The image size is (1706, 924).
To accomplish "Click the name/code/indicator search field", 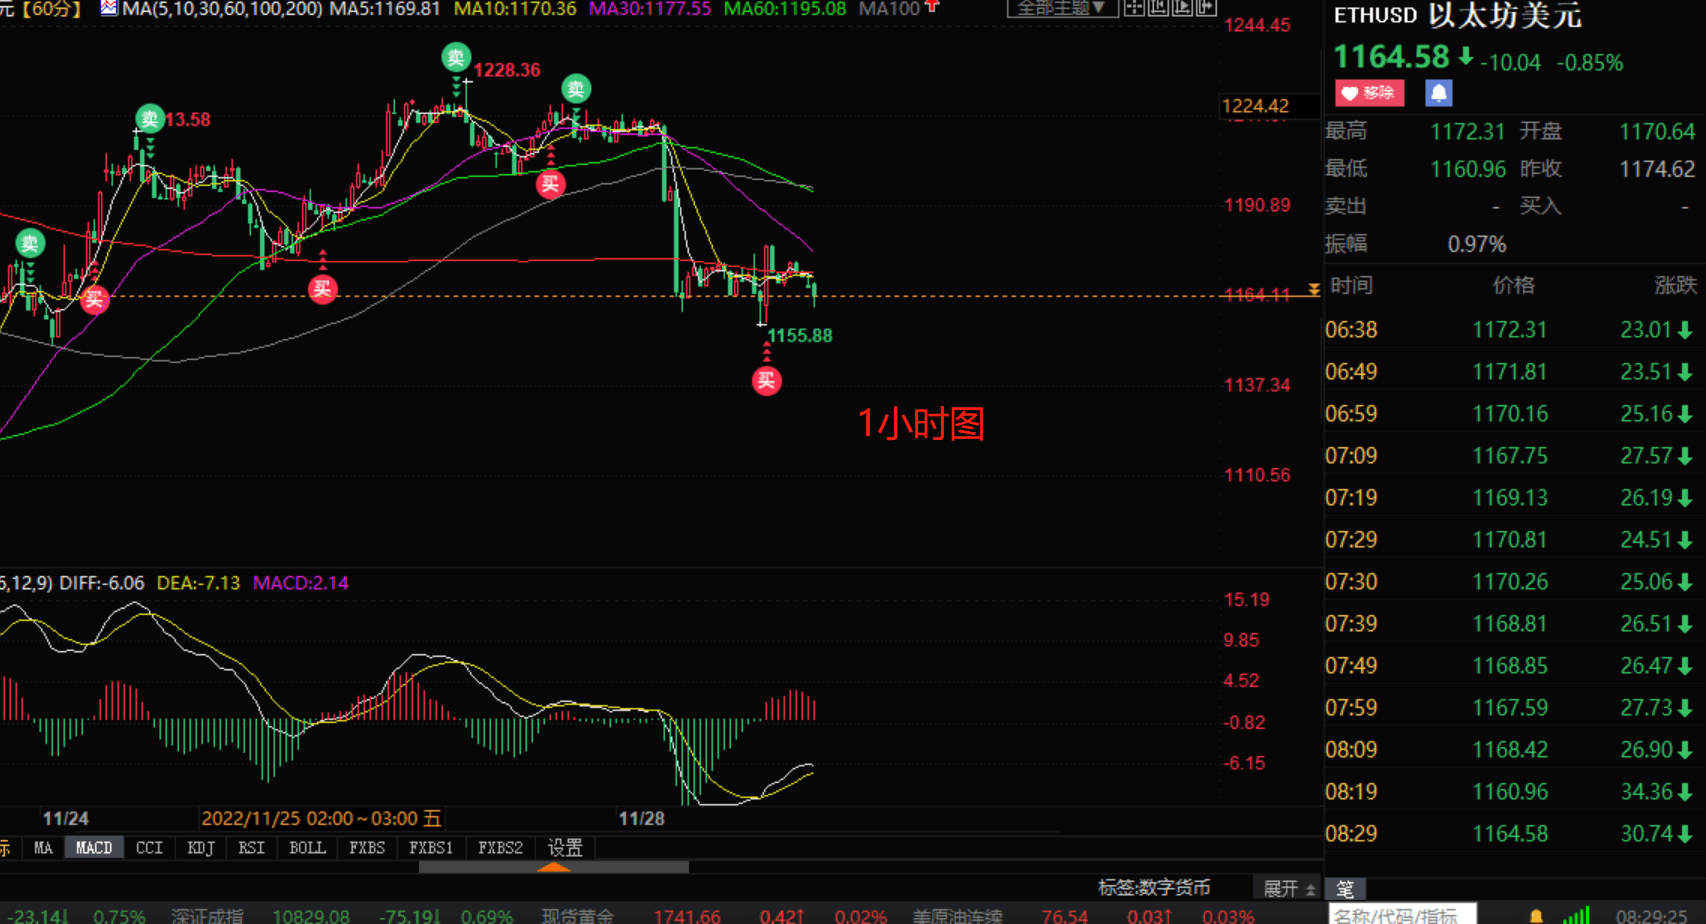I will 1400,915.
